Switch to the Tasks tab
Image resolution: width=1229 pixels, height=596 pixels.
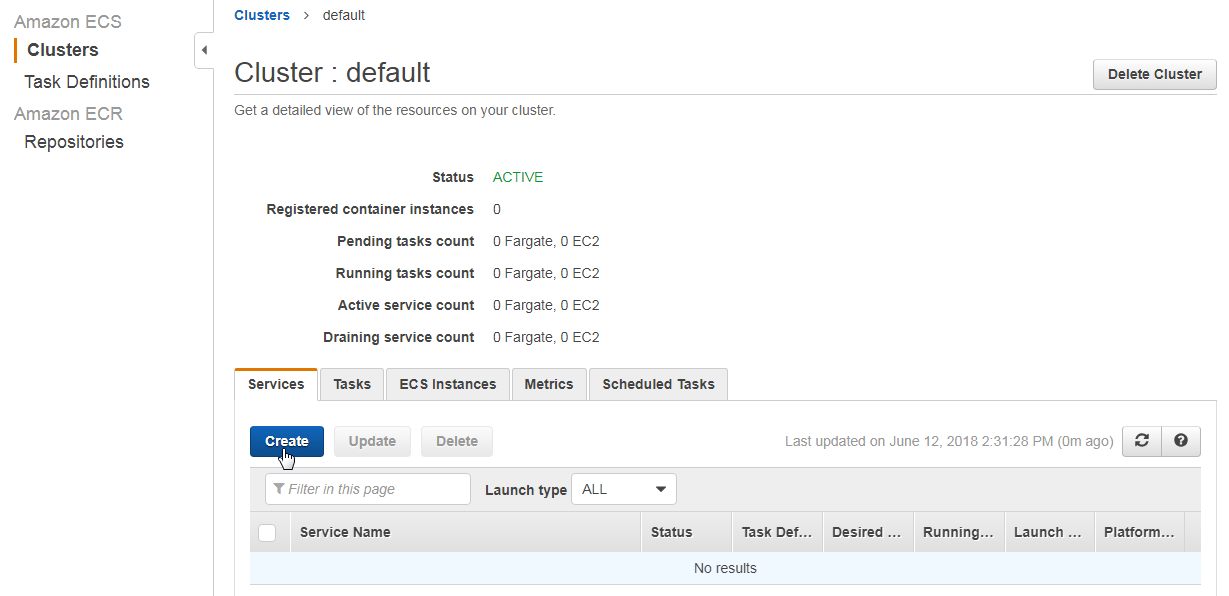point(352,384)
